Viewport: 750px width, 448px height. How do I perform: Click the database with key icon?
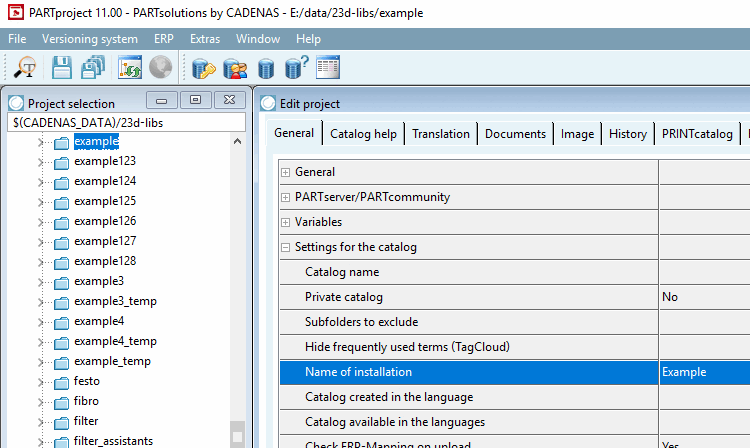coord(204,68)
